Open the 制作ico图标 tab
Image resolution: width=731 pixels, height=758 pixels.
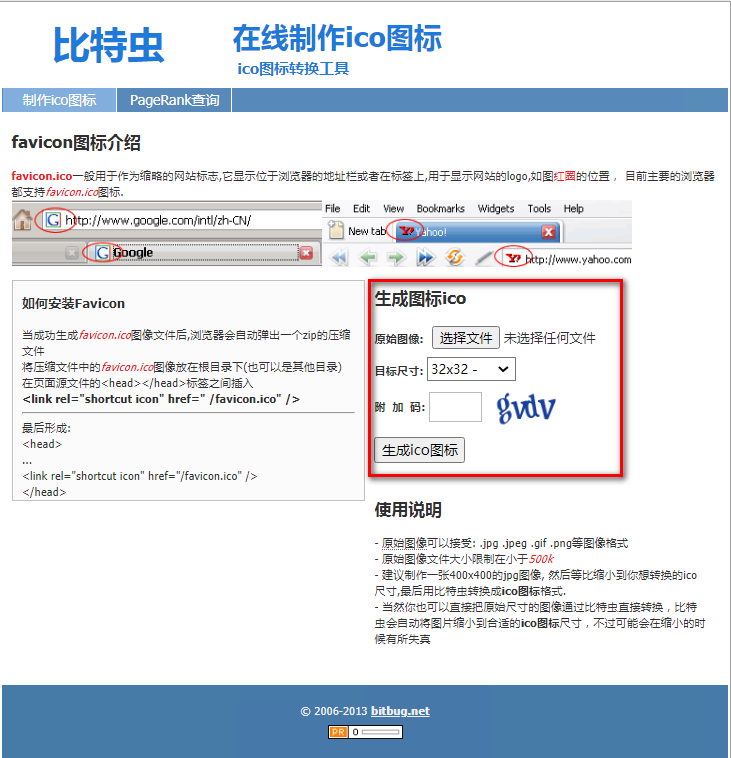59,100
